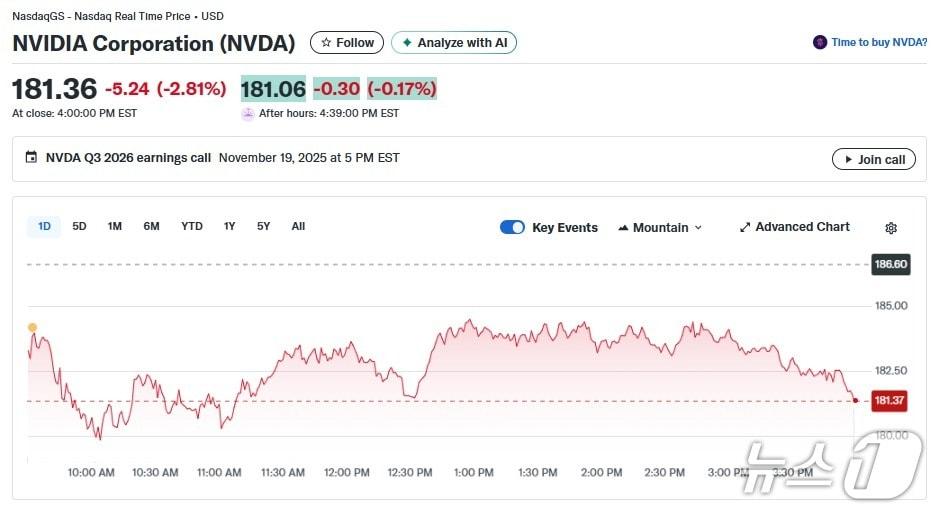Screen dimensions: 936x513
Task: Toggle the Key Events switch
Action: pos(512,227)
